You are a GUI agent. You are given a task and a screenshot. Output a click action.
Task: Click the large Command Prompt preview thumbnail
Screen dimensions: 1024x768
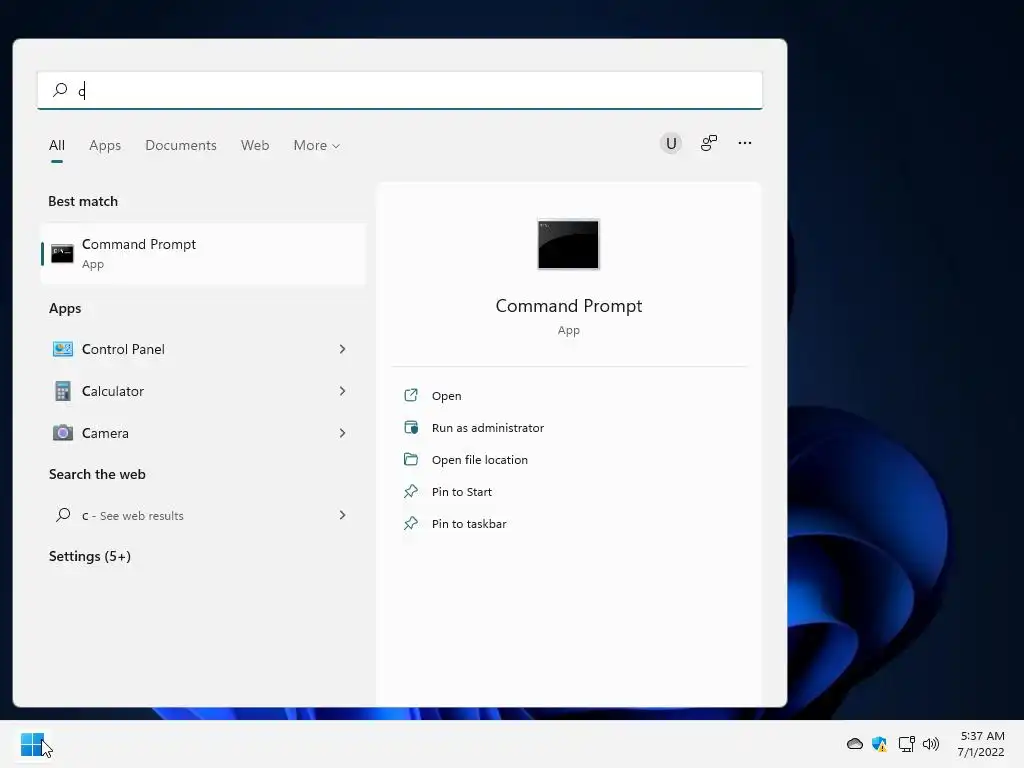568,244
